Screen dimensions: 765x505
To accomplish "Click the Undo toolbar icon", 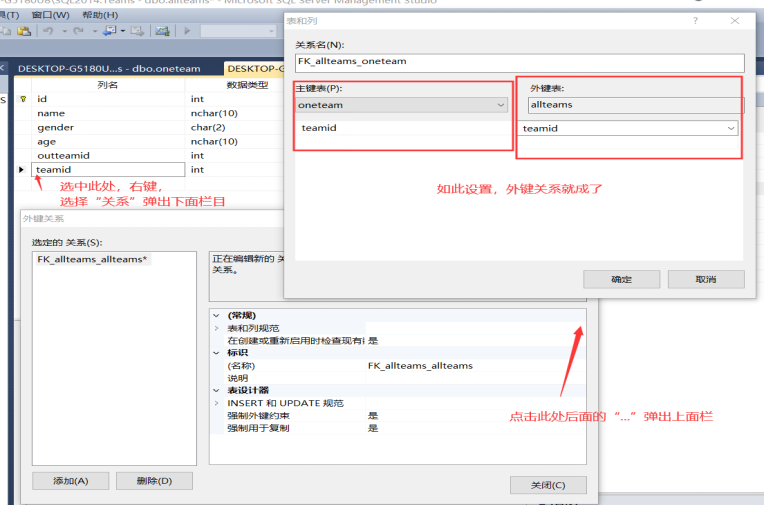I will click(48, 31).
